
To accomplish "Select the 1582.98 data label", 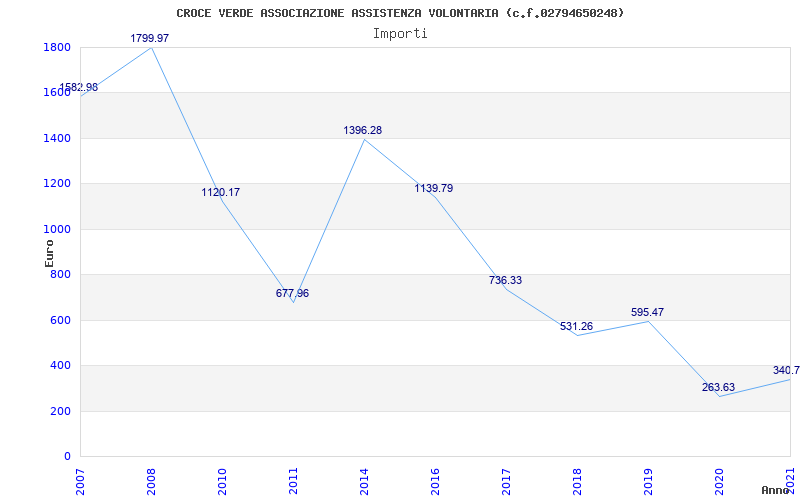I will [79, 87].
